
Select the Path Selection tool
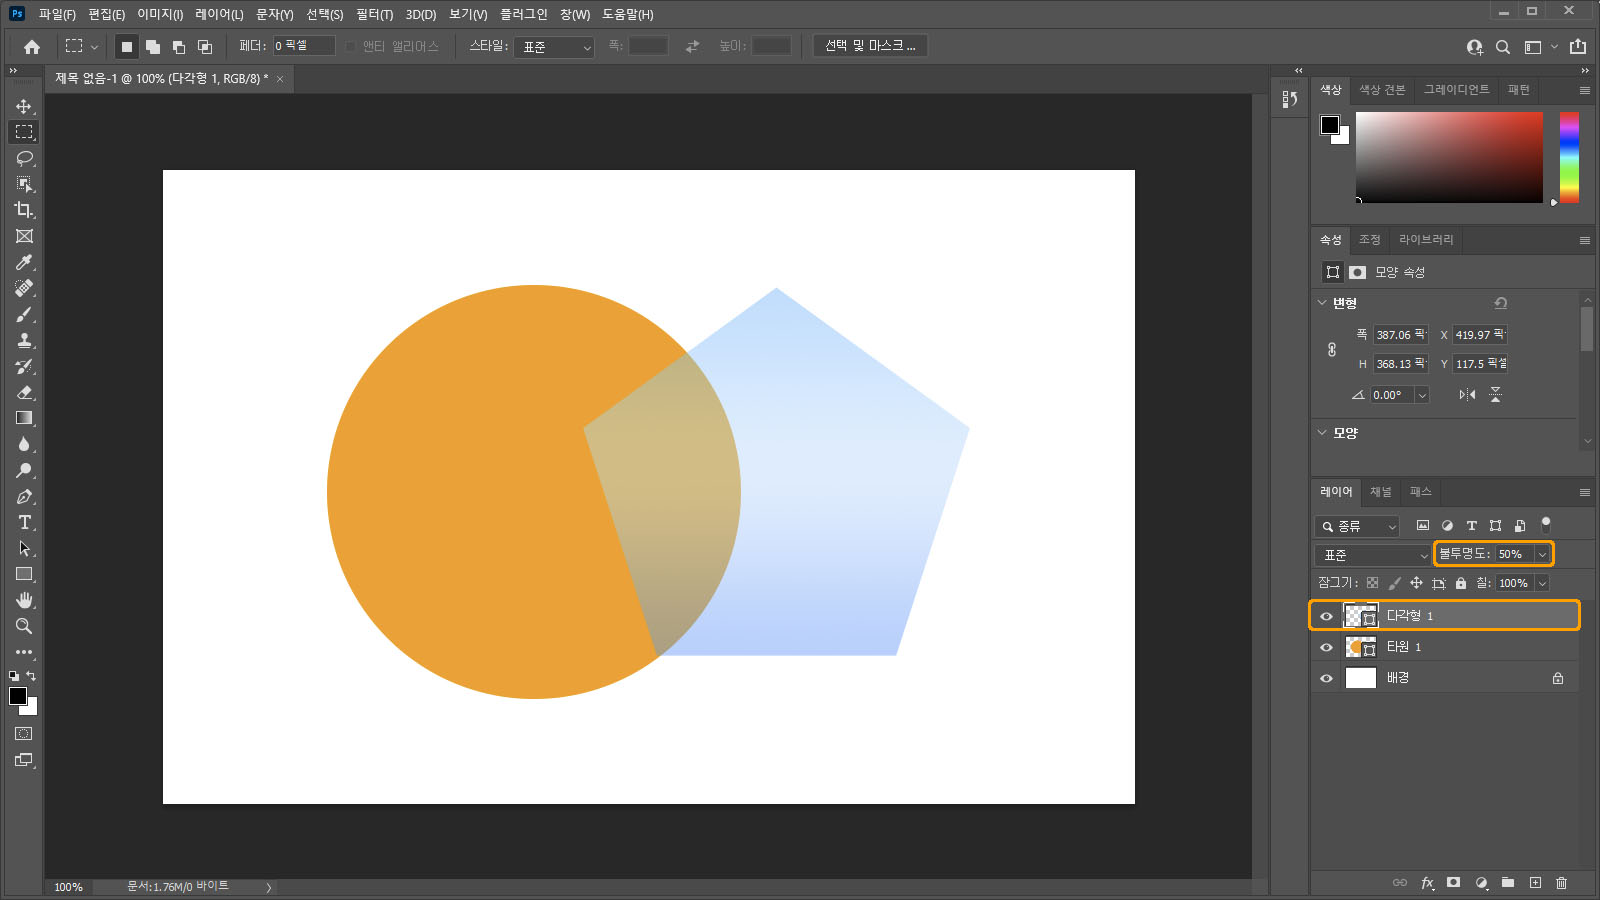pos(24,548)
